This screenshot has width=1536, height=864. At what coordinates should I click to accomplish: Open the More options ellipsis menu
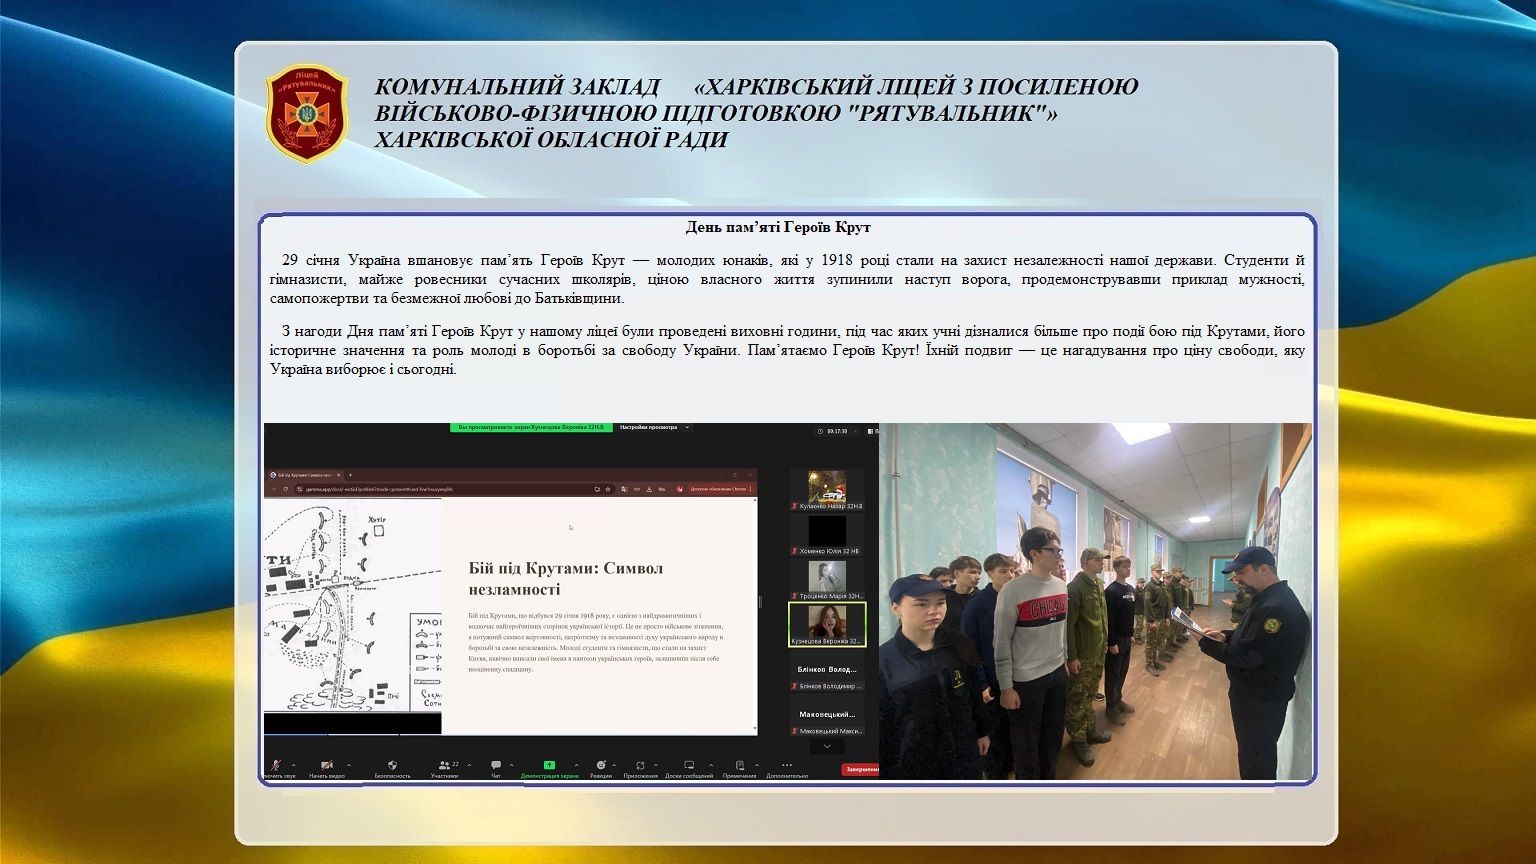(x=786, y=766)
